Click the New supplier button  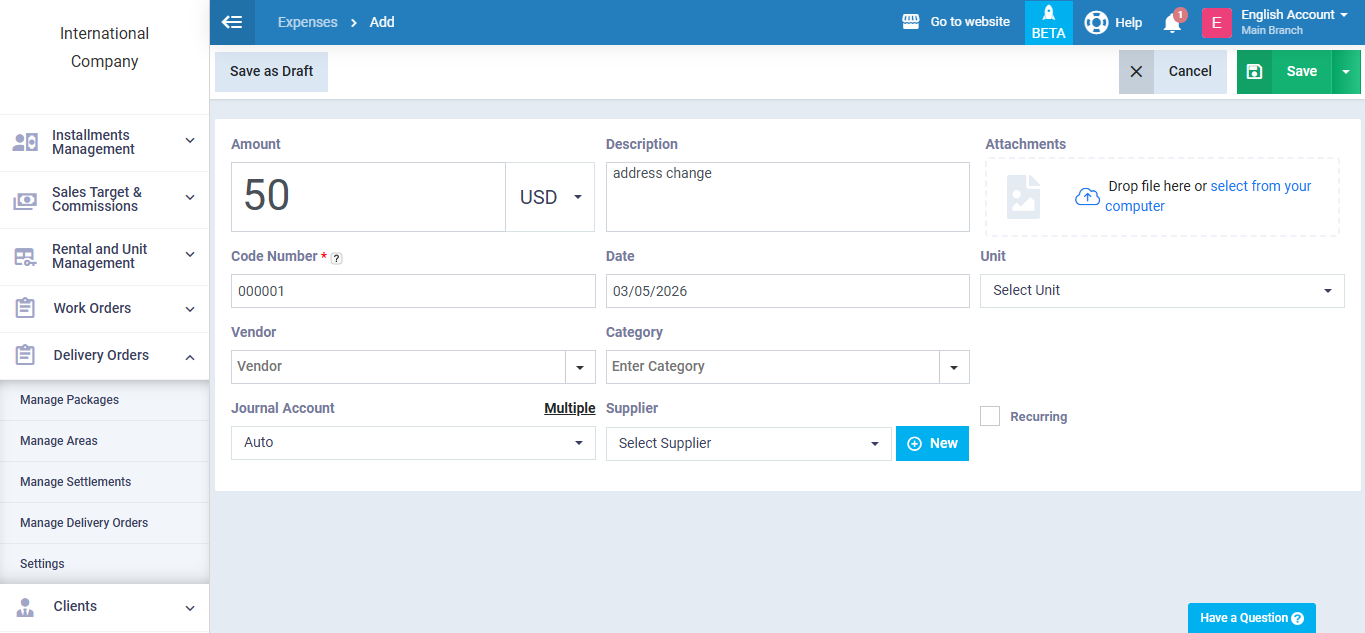coord(932,444)
